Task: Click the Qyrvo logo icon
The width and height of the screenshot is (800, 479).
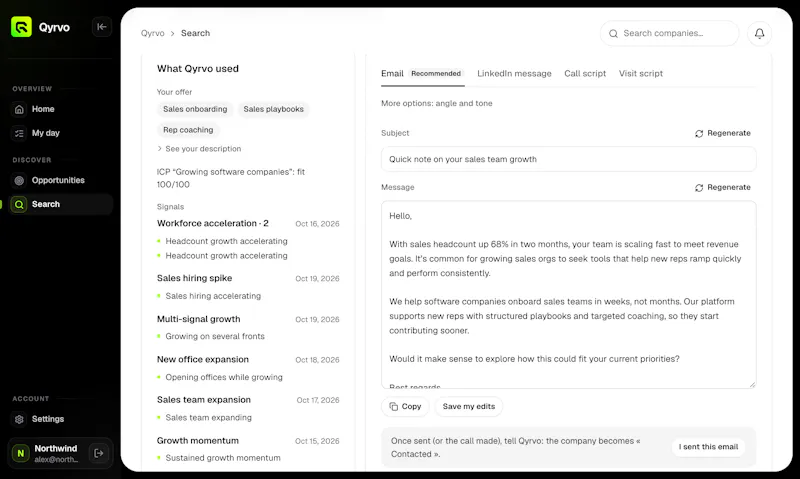Action: 21,27
